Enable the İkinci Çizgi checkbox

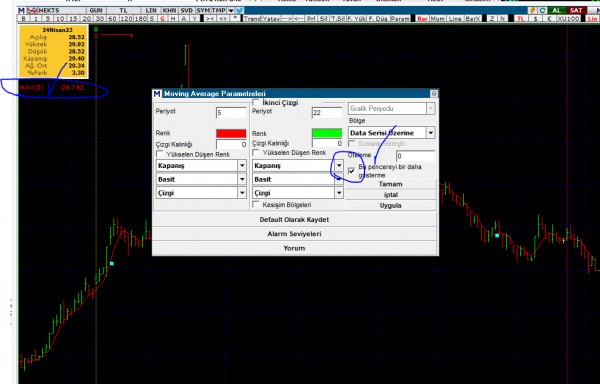tap(256, 103)
